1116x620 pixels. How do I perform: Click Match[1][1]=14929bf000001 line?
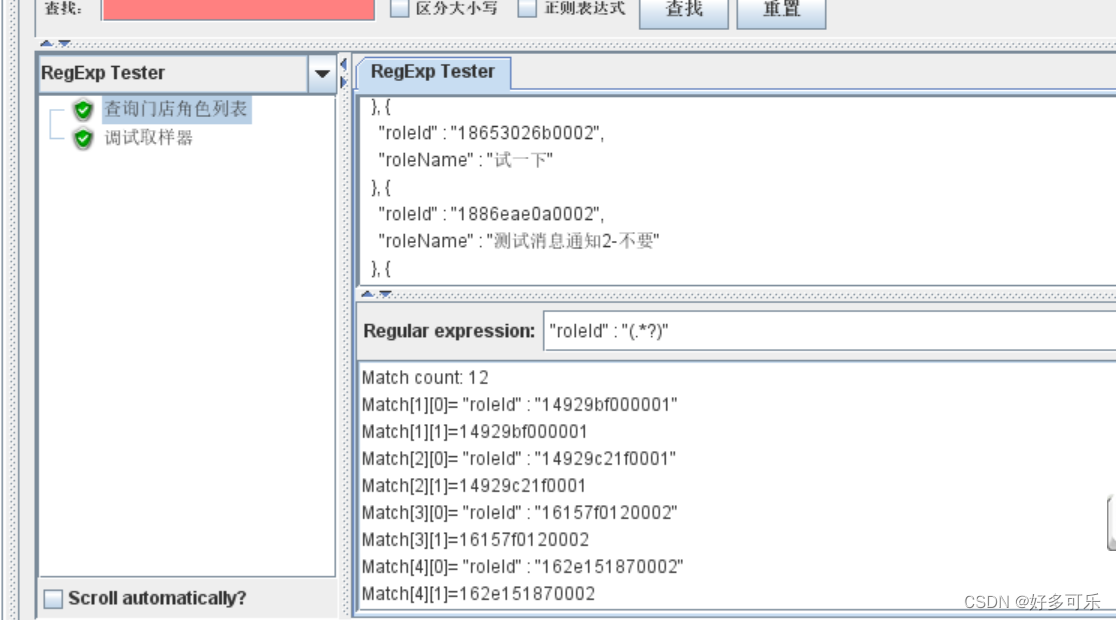point(475,431)
